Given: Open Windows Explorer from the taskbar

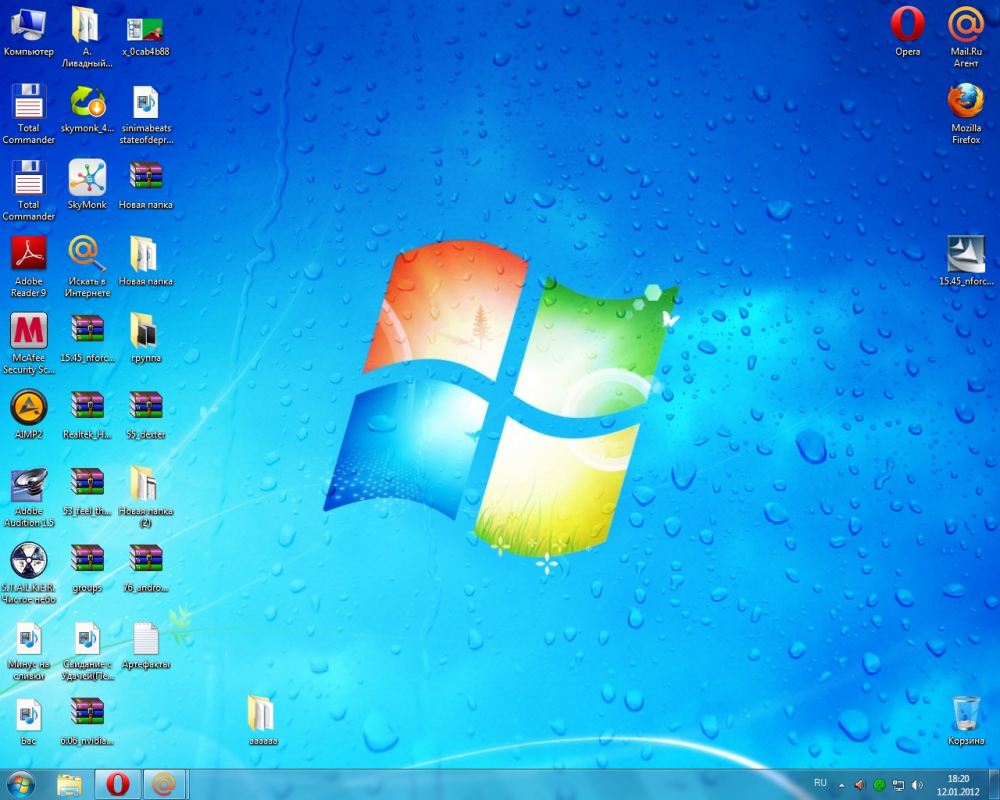Looking at the screenshot, I should click(x=70, y=784).
